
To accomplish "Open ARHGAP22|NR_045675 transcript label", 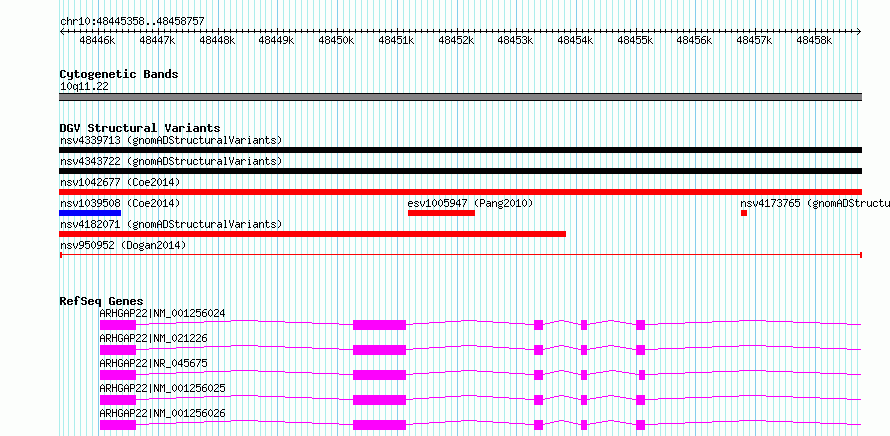I will point(153,363).
